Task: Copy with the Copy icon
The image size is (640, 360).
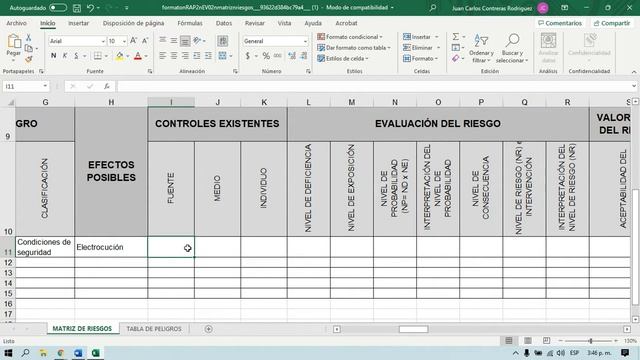Action: click(x=29, y=49)
